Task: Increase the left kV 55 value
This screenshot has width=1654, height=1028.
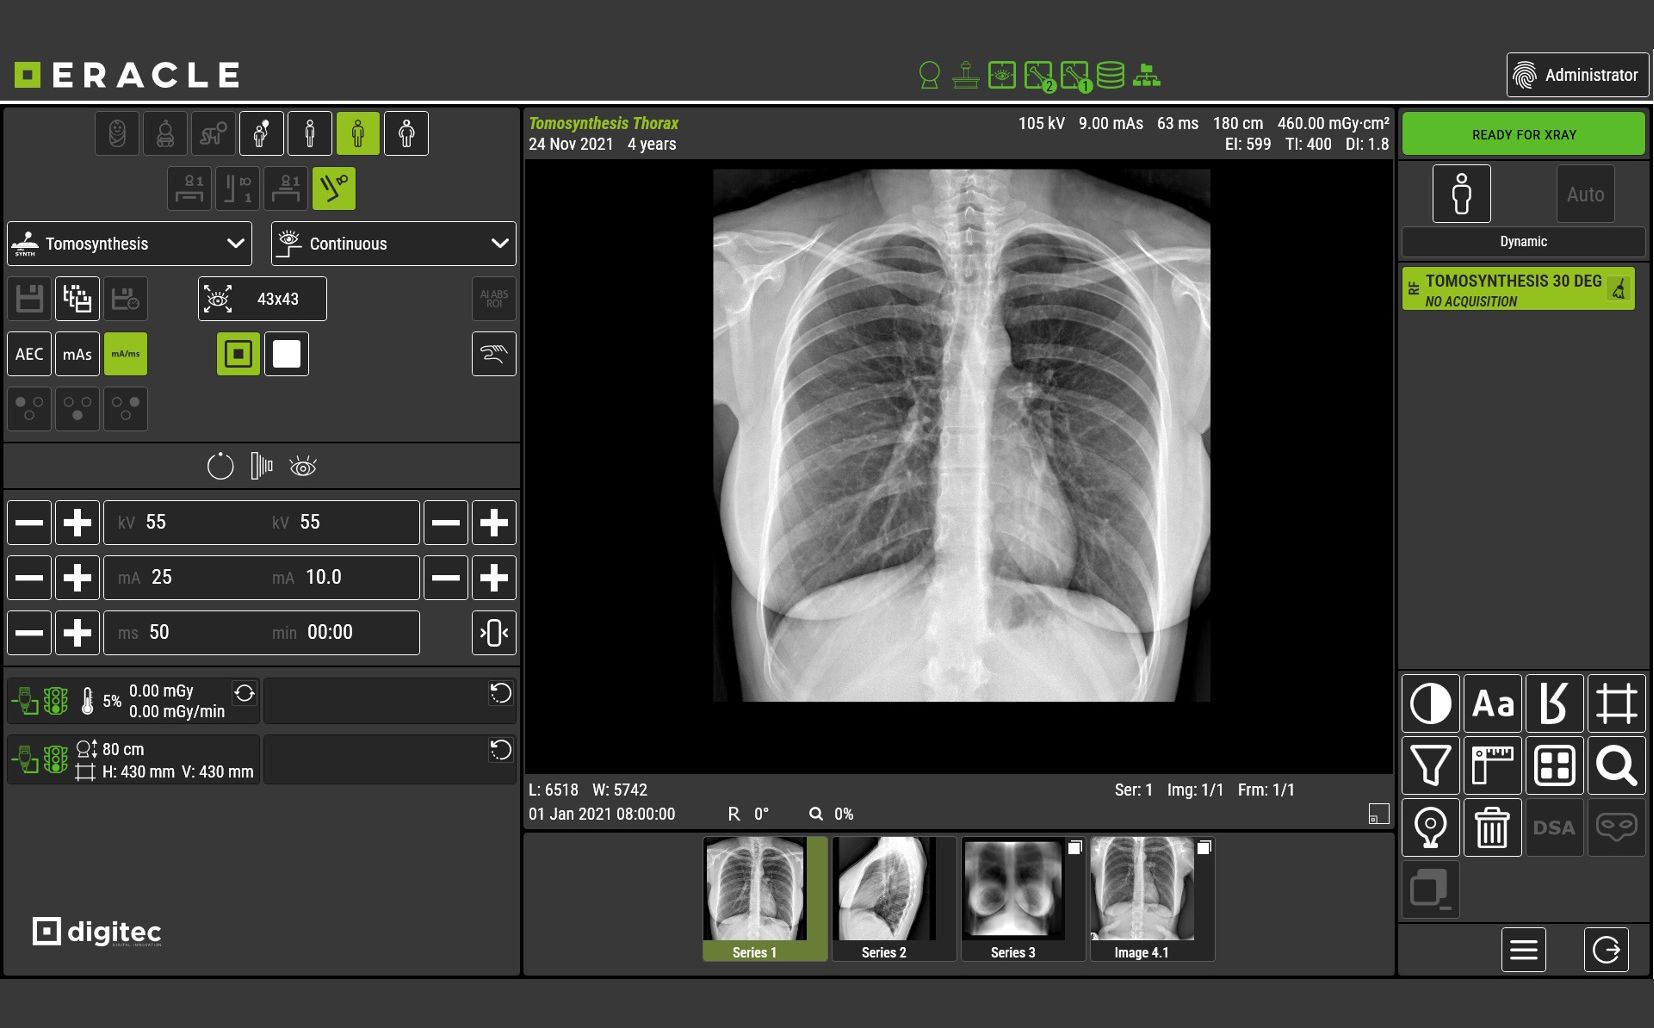Action: 77,522
